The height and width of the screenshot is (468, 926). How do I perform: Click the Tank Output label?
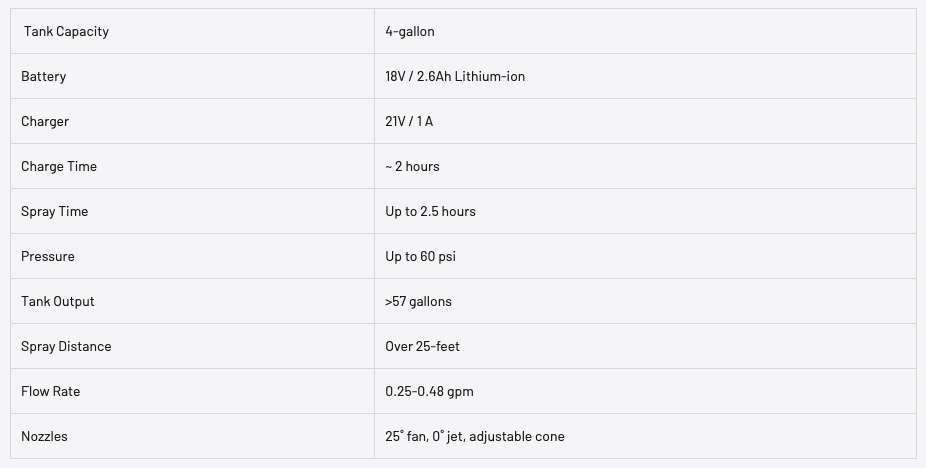(58, 301)
